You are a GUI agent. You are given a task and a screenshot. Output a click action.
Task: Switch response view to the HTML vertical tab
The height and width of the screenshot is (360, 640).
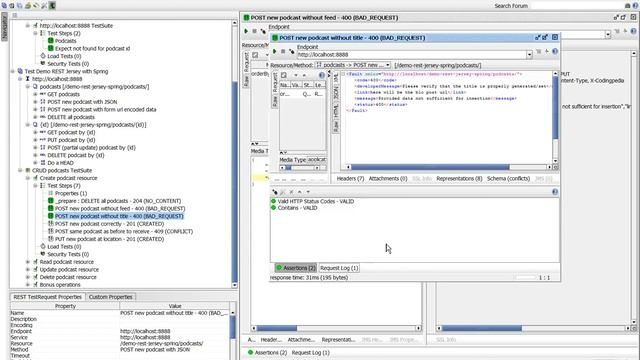(336, 111)
